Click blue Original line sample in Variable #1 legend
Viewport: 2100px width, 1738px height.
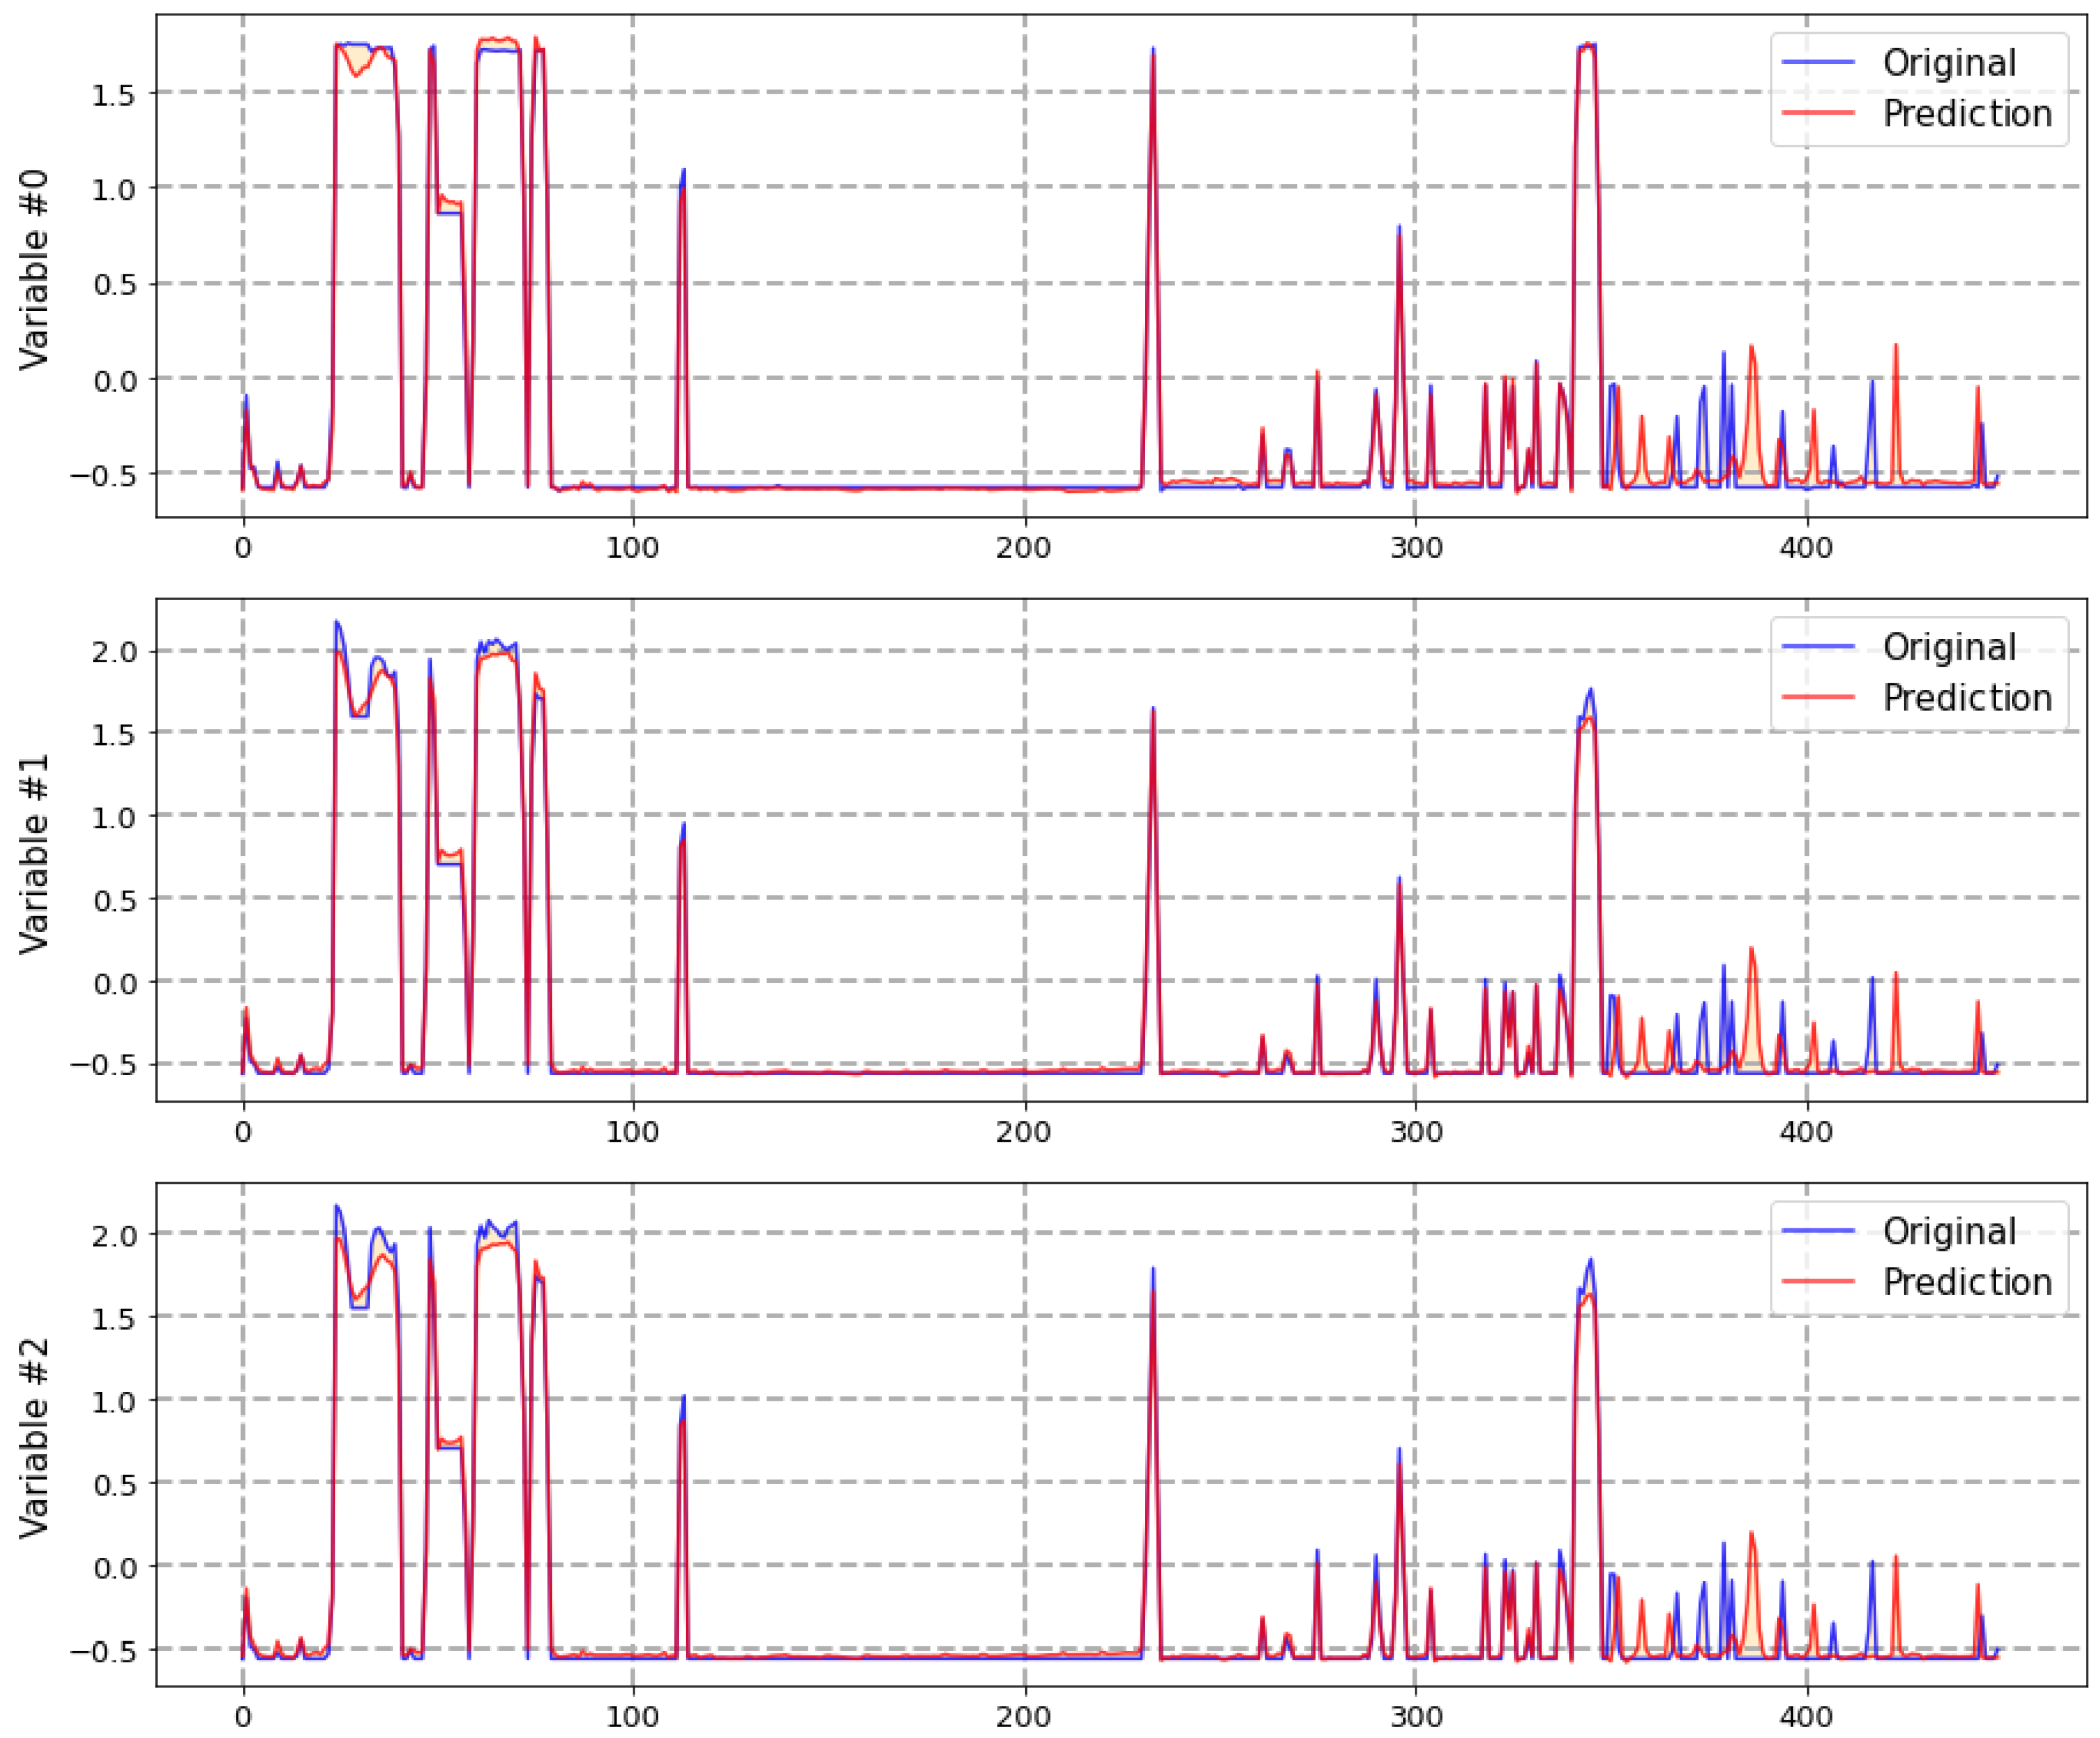pyautogui.click(x=1818, y=647)
